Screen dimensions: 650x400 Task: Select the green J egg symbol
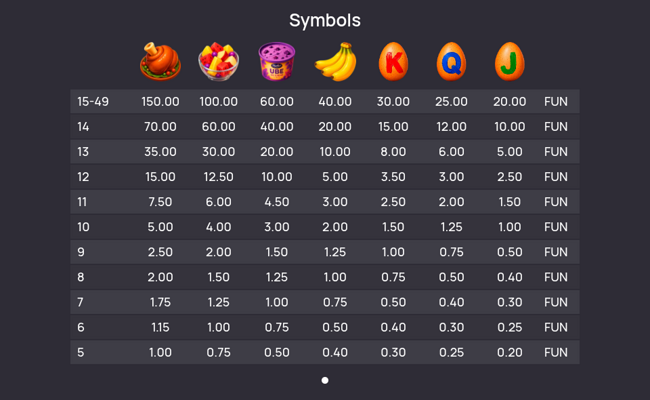pos(509,61)
